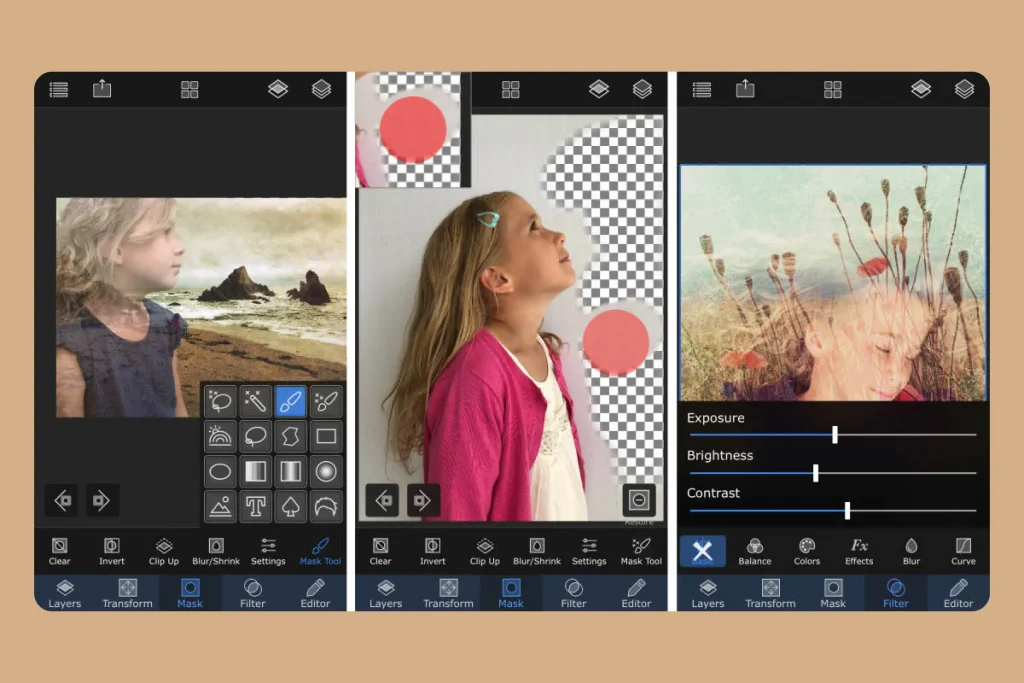Choose the spade shape mask tool
The height and width of the screenshot is (683, 1024).
(x=290, y=506)
